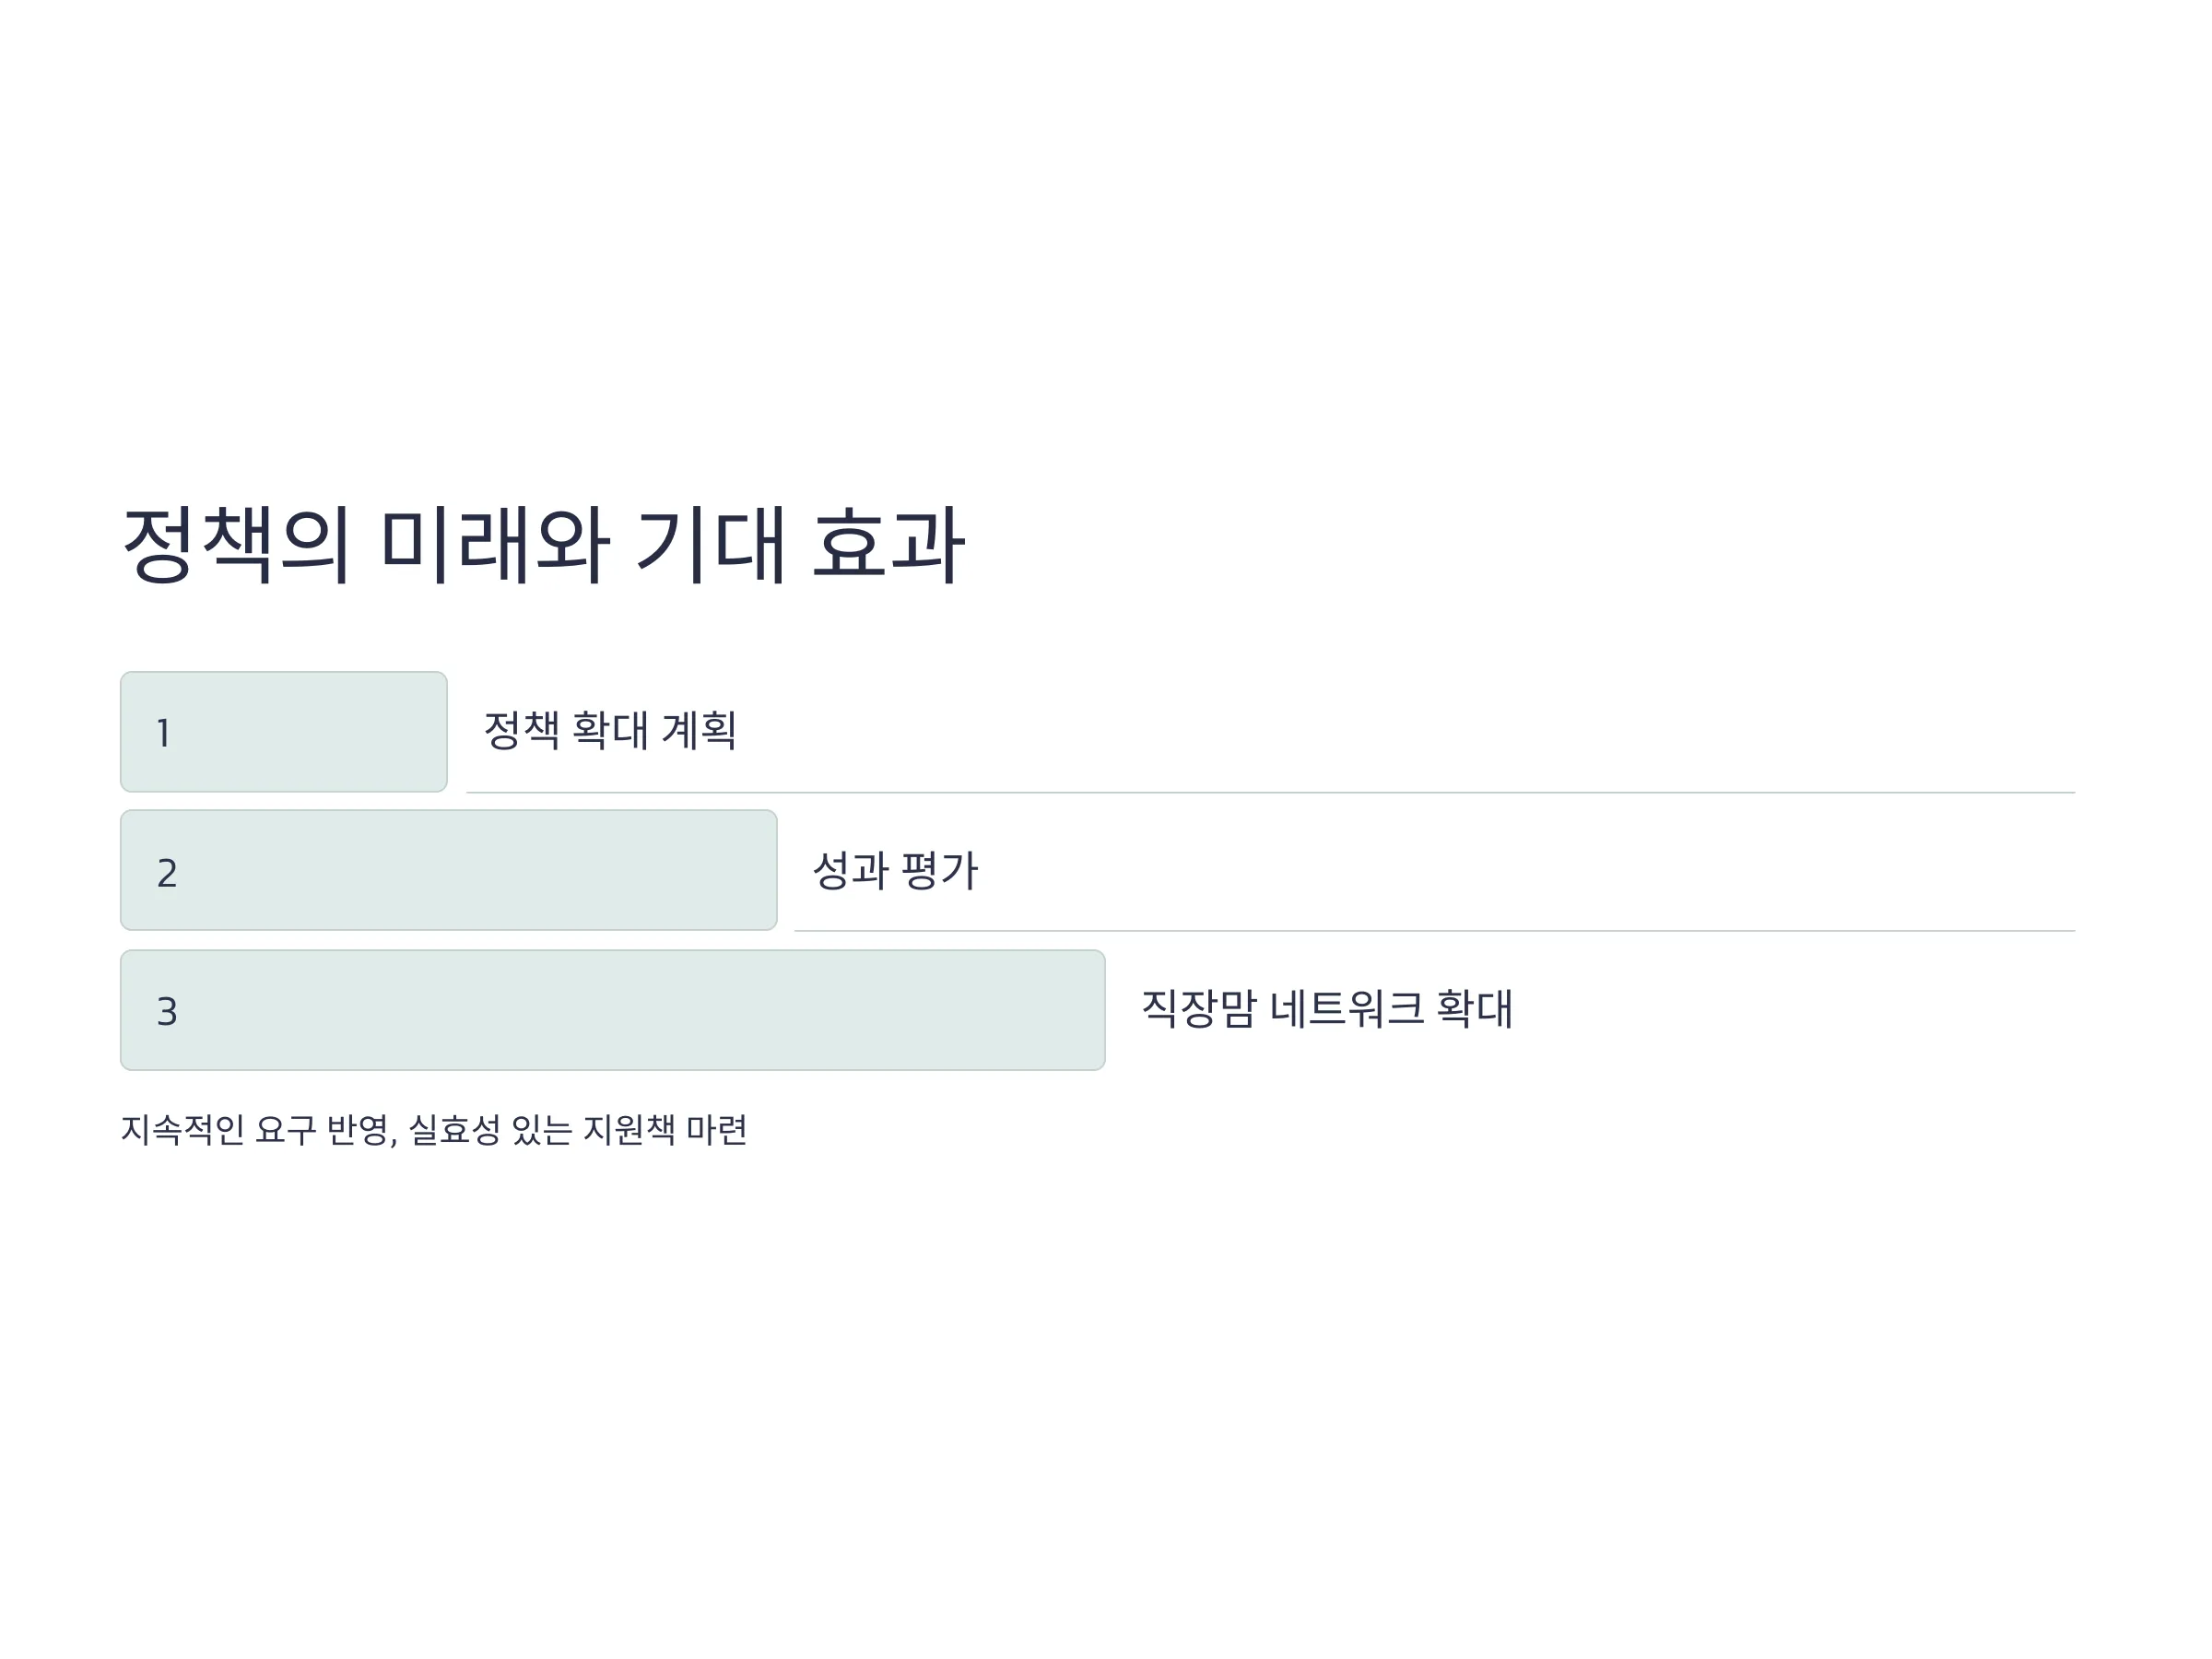Click the word 계획 in the first label
This screenshot has width=2212, height=1659.
[699, 731]
